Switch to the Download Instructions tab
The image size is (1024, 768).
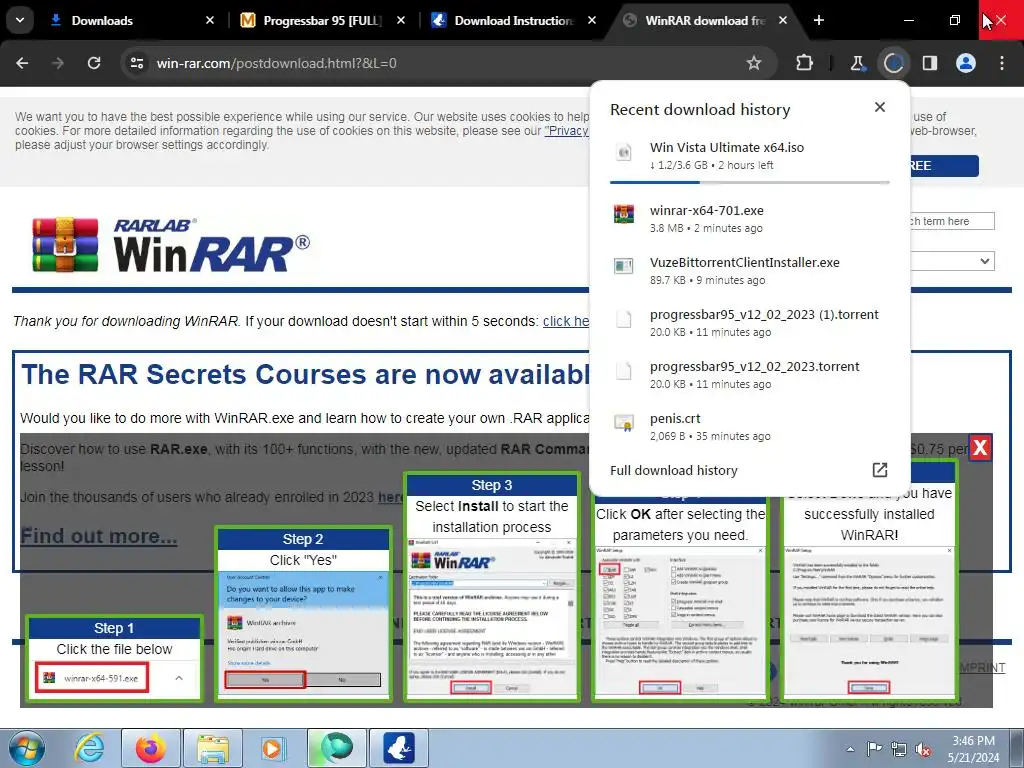pos(513,20)
